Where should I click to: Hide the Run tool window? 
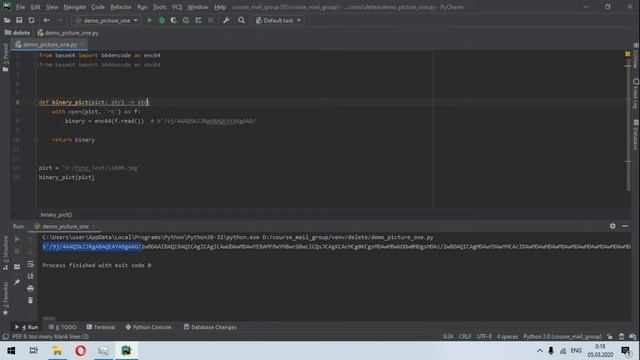[625, 226]
